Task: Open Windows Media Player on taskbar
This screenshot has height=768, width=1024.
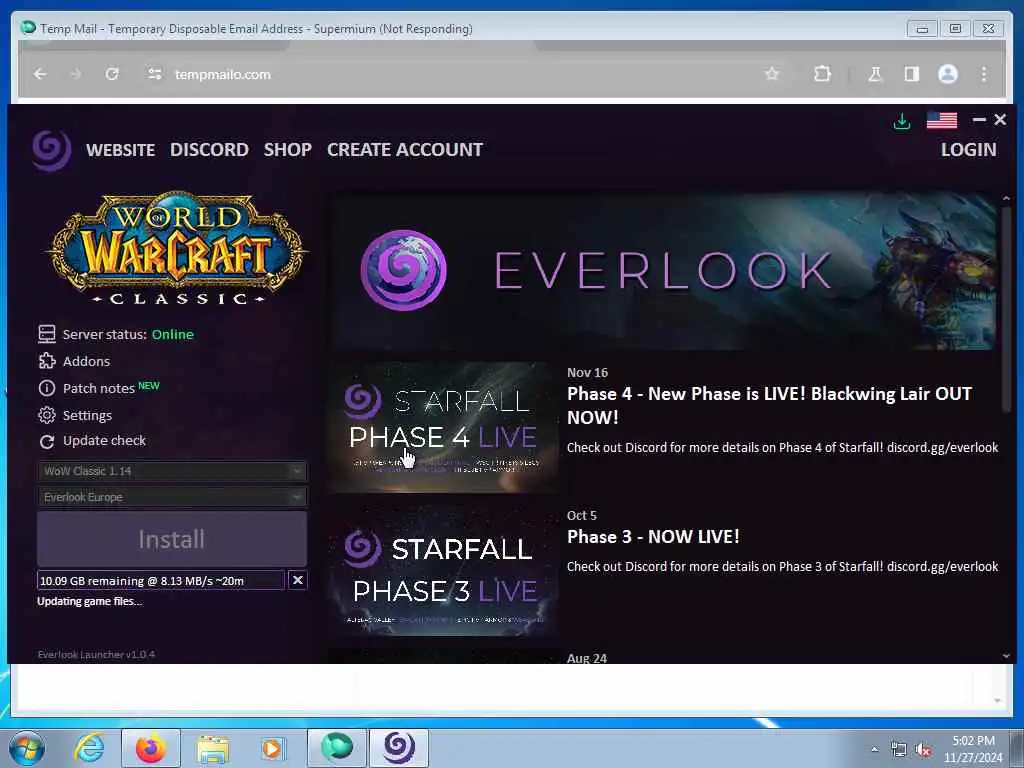Action: point(272,748)
